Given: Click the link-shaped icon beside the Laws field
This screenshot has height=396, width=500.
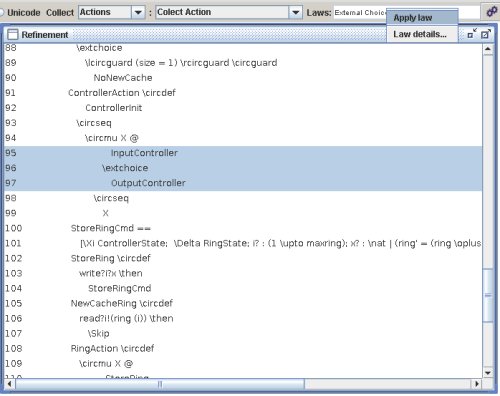Looking at the screenshot, I should [x=491, y=12].
